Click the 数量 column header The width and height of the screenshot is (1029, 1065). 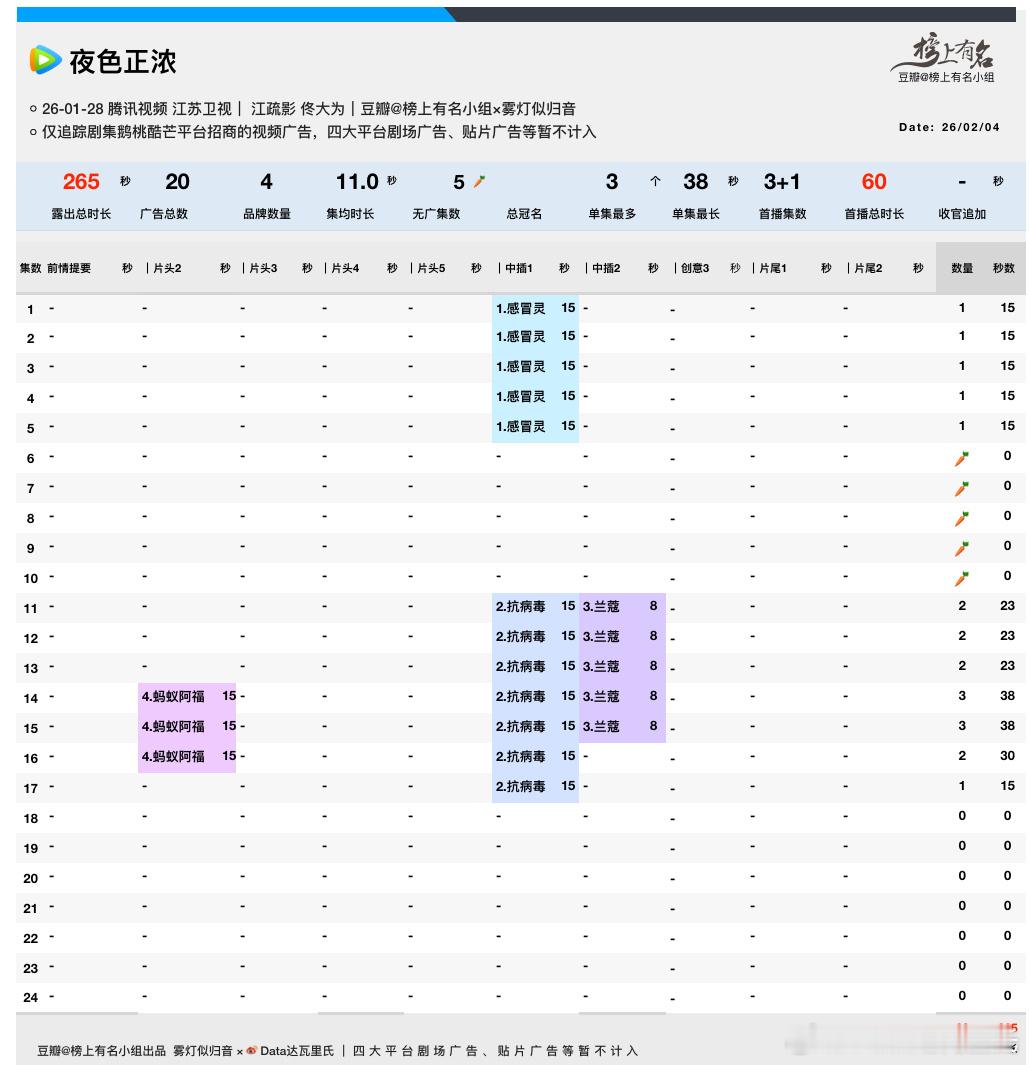point(962,268)
